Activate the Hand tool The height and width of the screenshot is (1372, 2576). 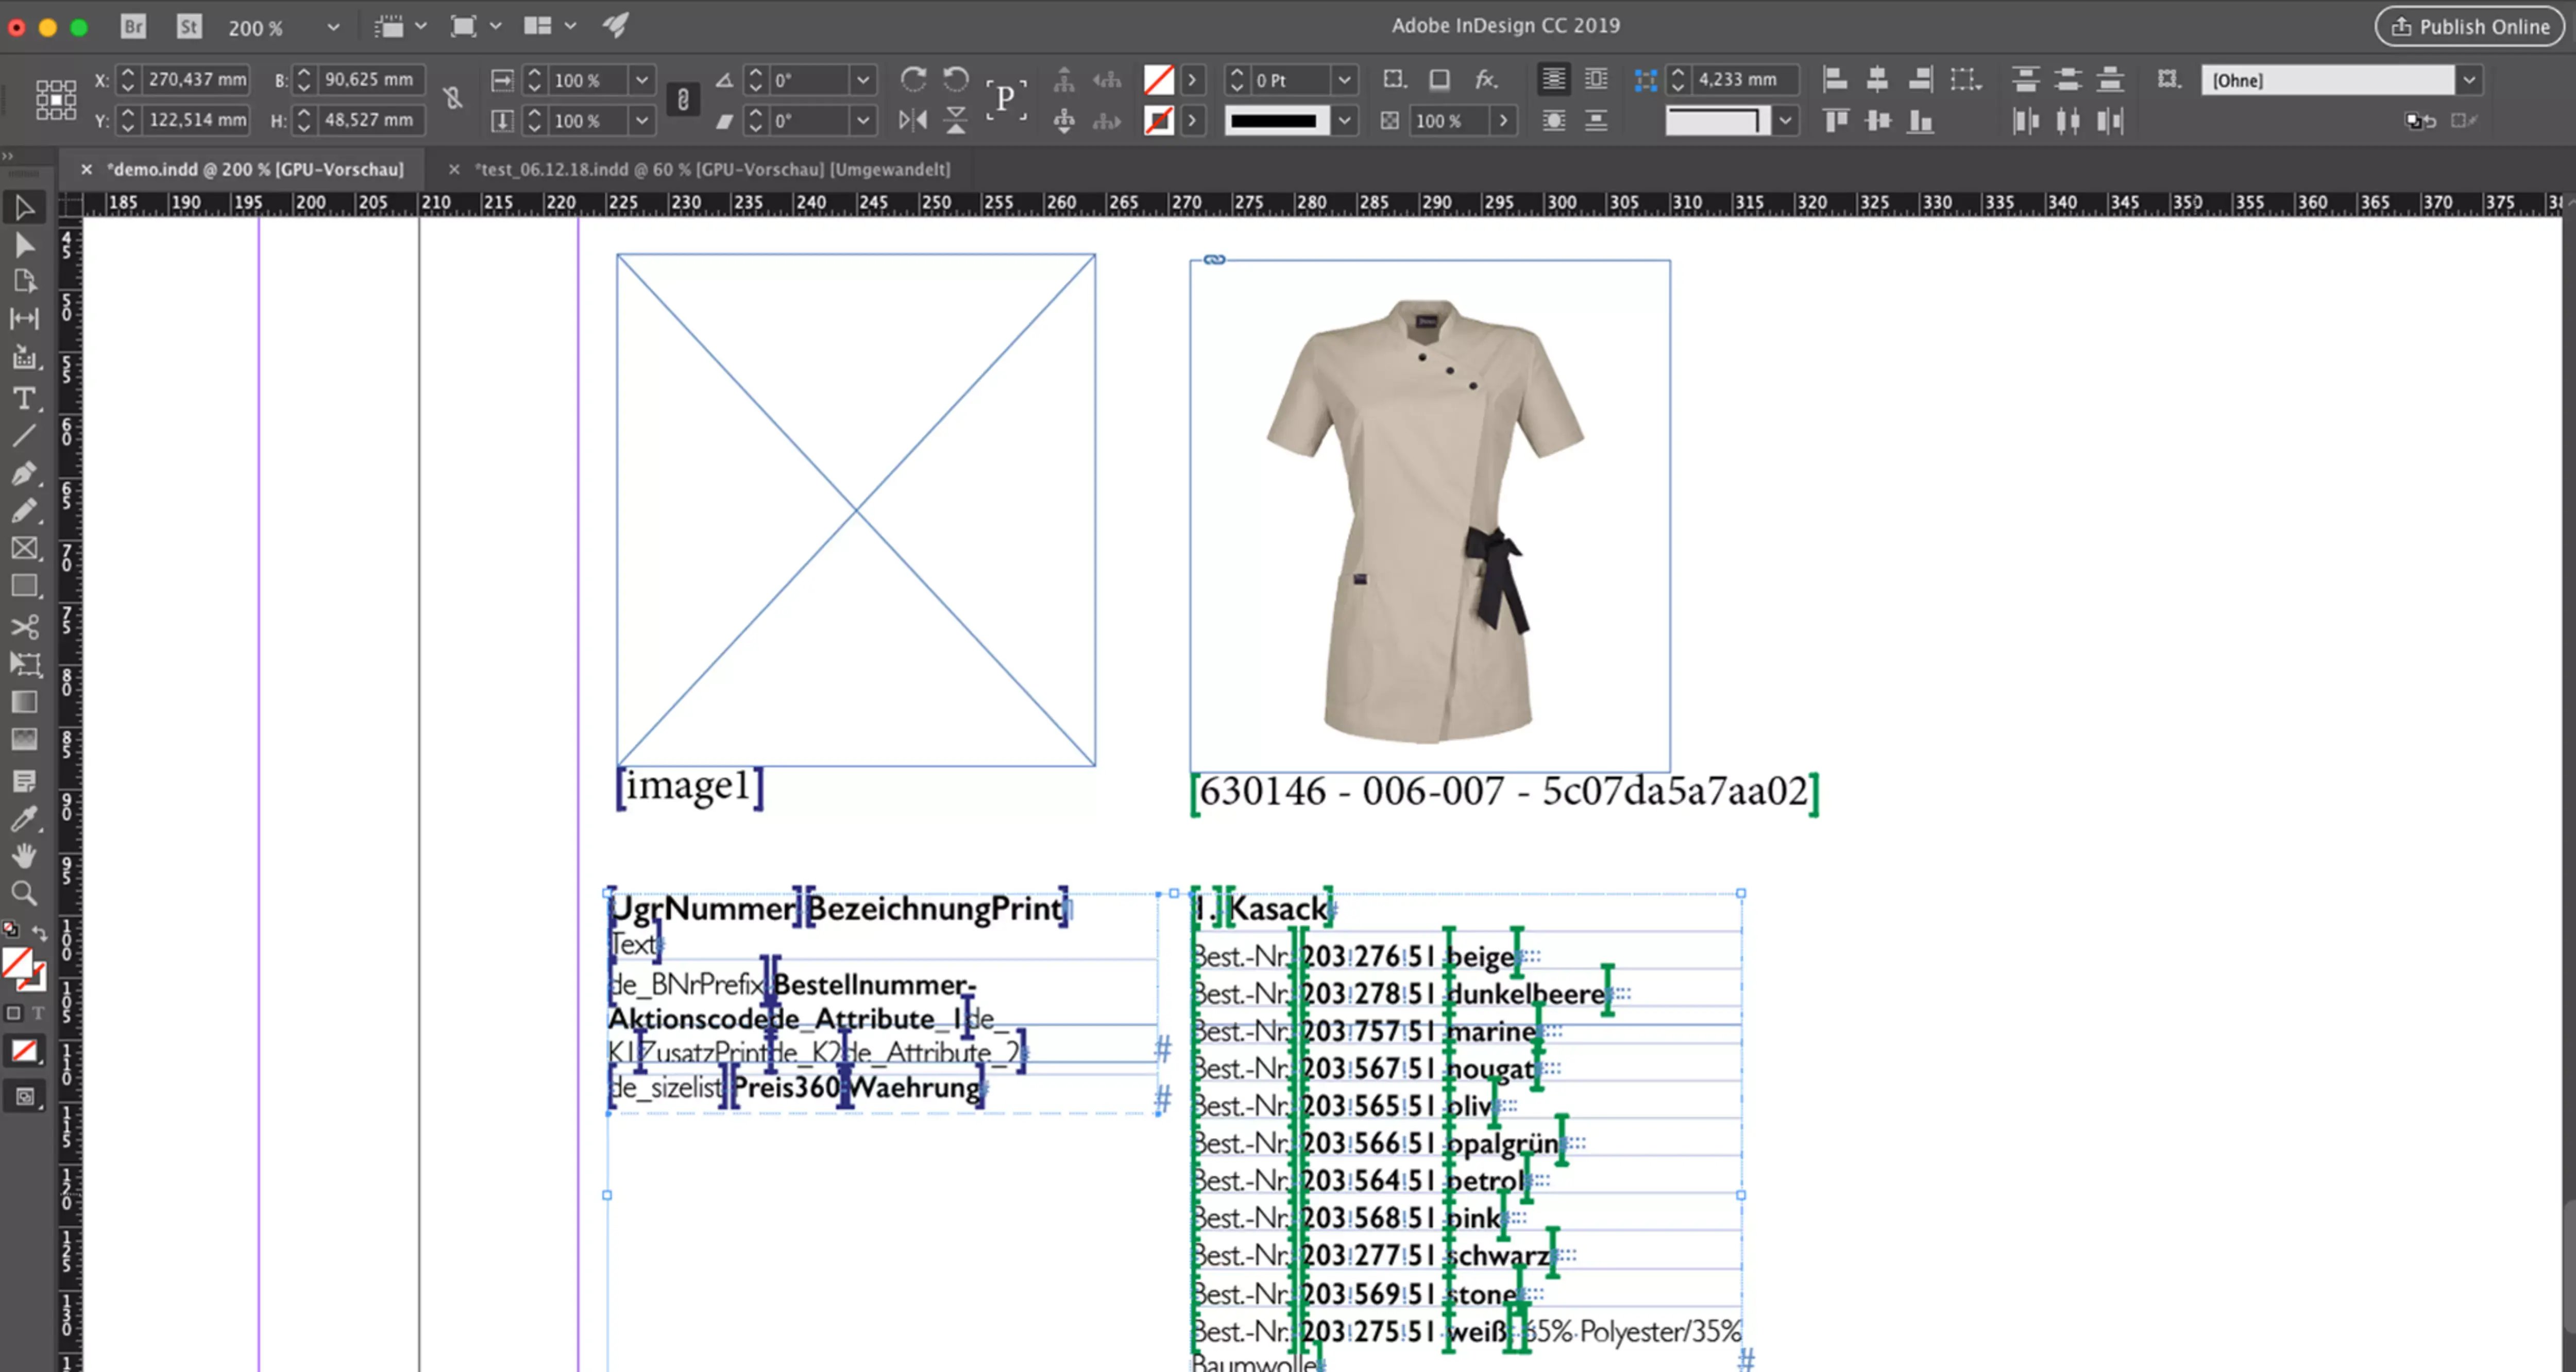coord(25,856)
